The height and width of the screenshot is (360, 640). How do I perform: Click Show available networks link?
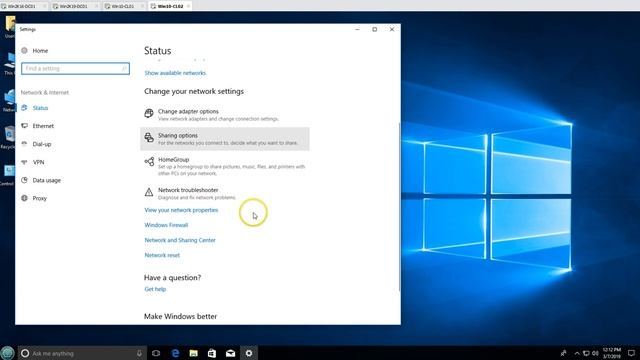click(175, 73)
